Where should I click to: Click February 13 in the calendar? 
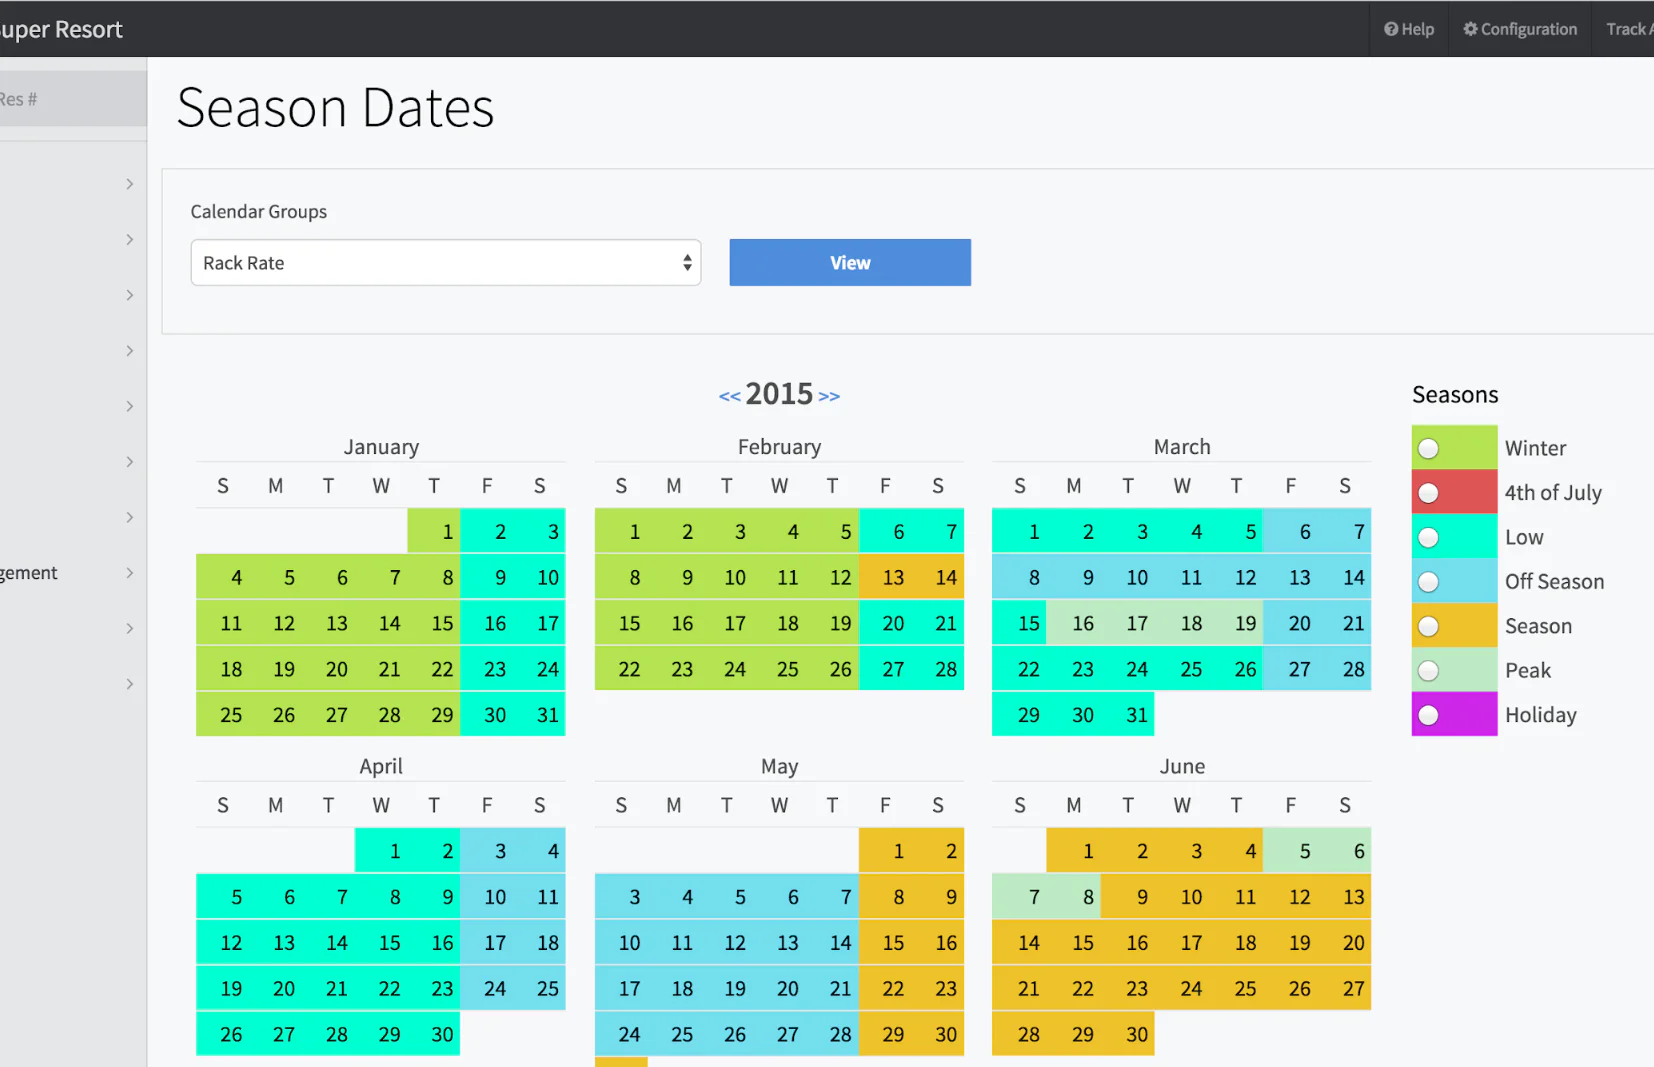(x=885, y=578)
